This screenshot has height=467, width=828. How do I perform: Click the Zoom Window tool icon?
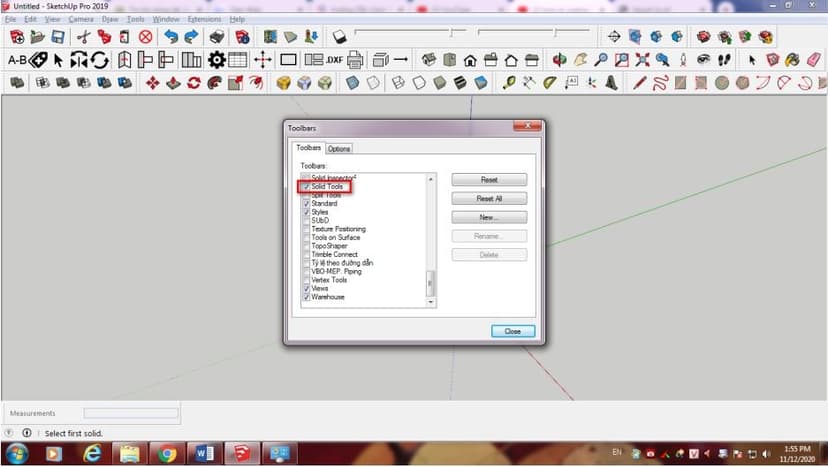pyautogui.click(x=622, y=60)
